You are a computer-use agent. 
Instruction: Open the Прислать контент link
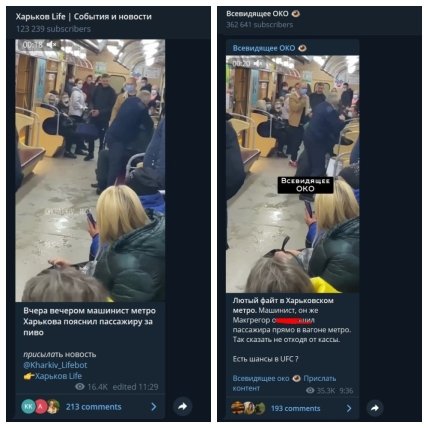tap(284, 383)
